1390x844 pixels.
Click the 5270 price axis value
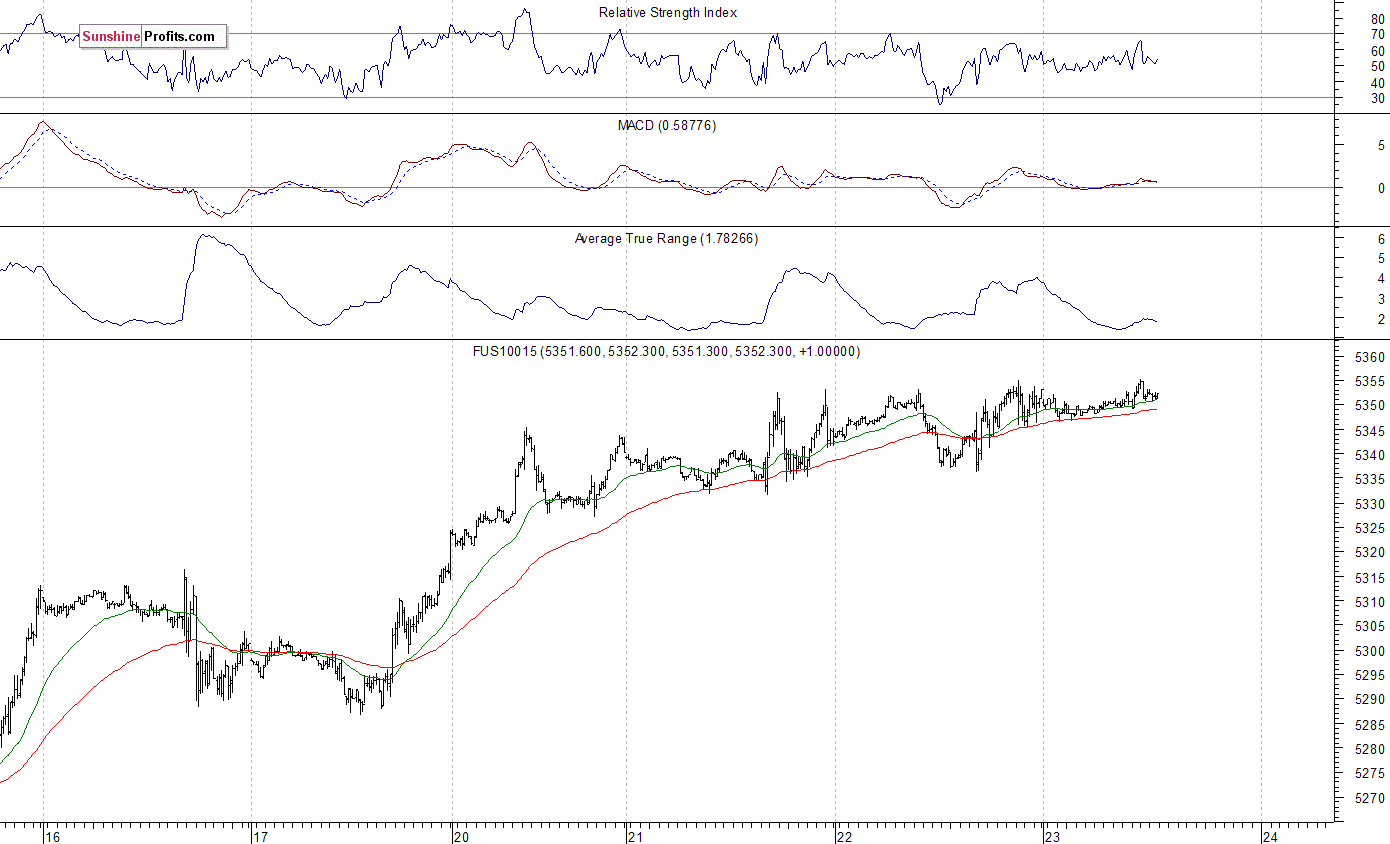[1370, 798]
